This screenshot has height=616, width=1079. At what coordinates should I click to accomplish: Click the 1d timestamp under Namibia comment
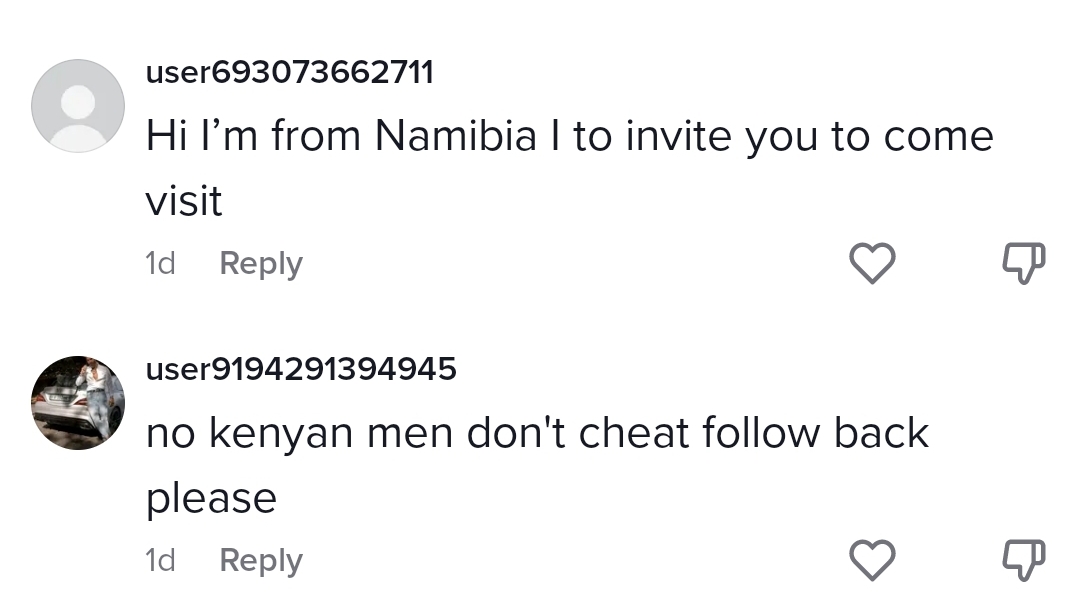pyautogui.click(x=160, y=264)
